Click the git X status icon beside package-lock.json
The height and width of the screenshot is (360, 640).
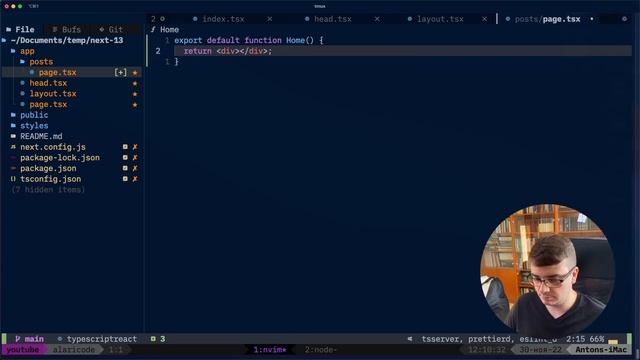pos(135,158)
